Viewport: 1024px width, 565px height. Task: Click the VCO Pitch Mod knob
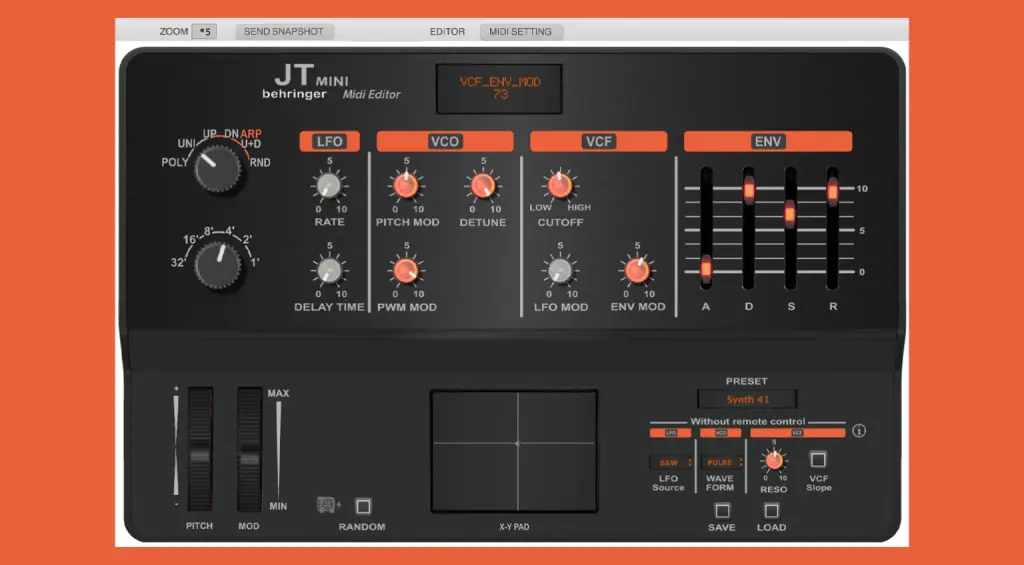[x=405, y=185]
